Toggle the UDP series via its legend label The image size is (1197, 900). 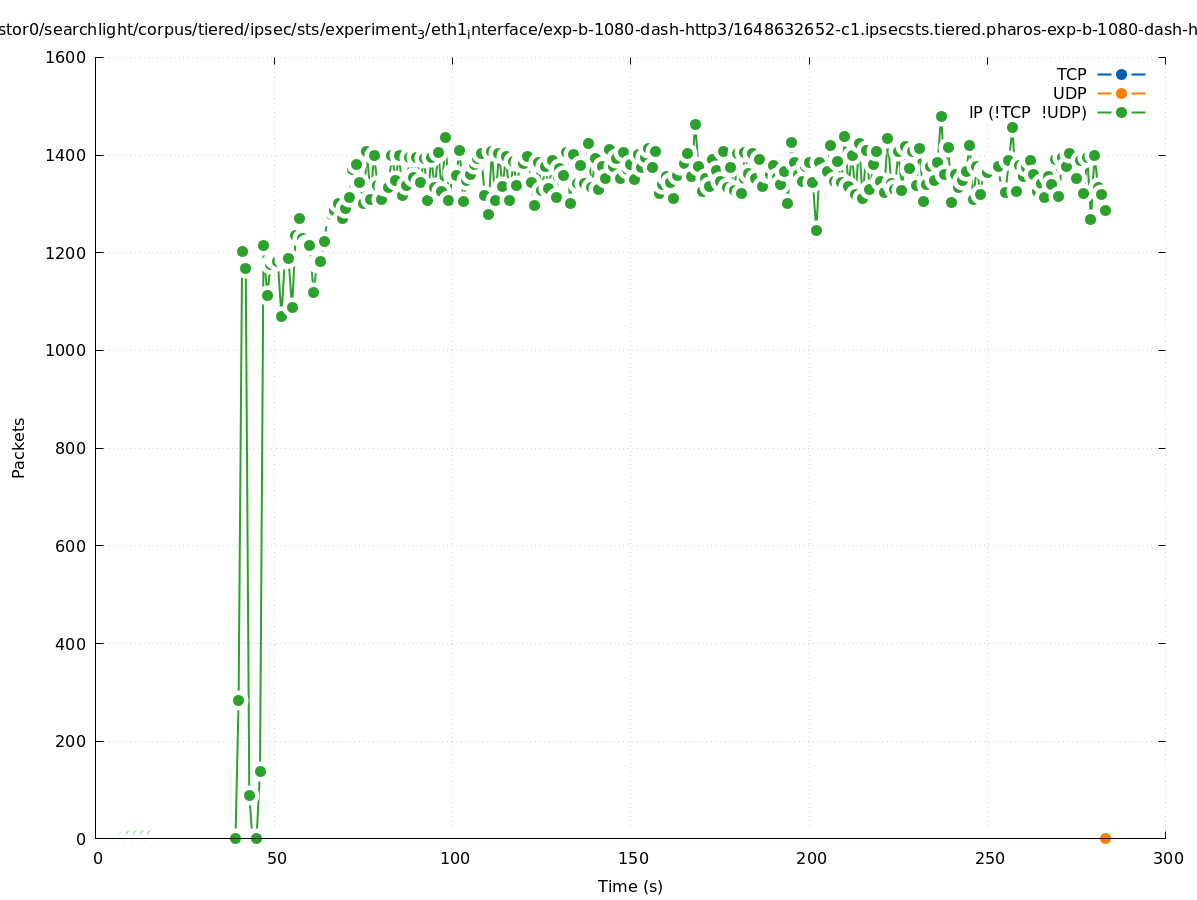(x=1069, y=93)
